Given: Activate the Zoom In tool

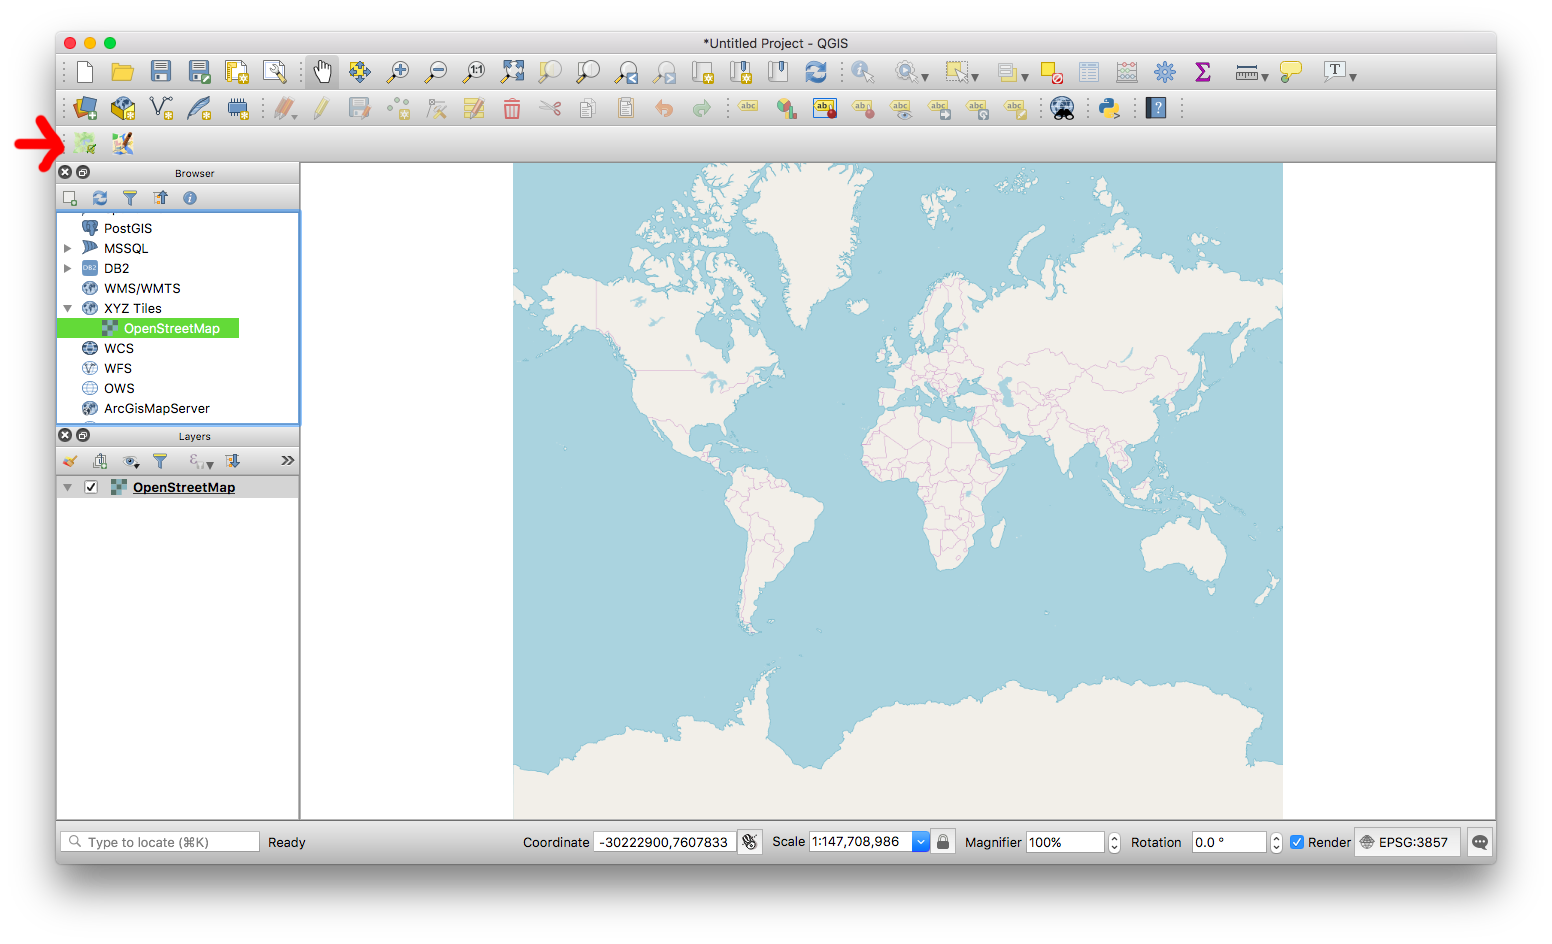Looking at the screenshot, I should [397, 71].
